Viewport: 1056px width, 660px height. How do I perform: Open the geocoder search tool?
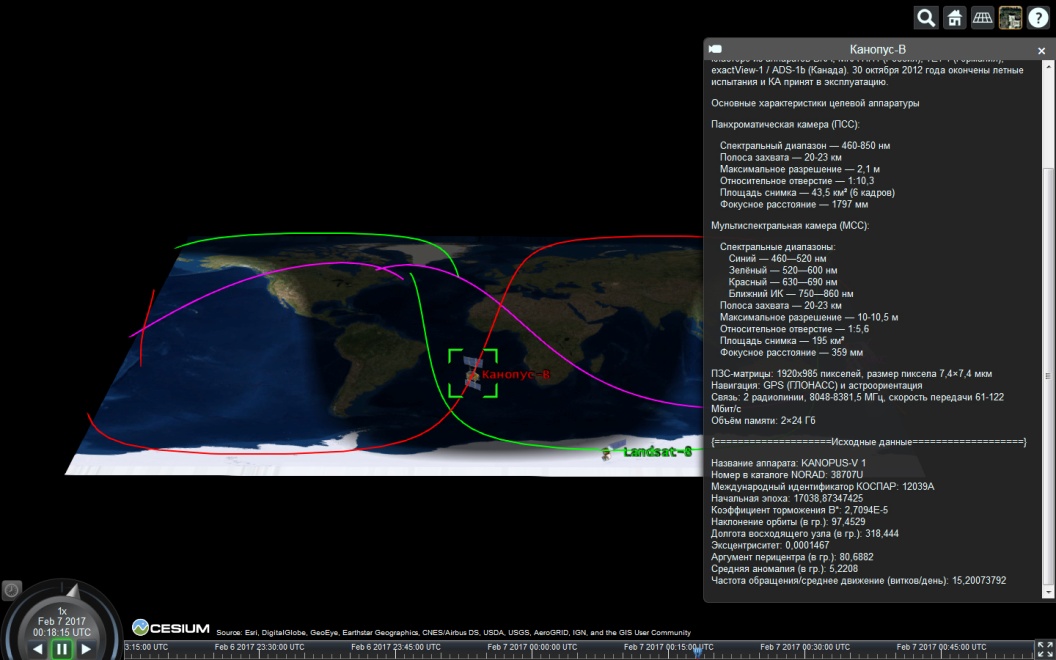pyautogui.click(x=926, y=18)
